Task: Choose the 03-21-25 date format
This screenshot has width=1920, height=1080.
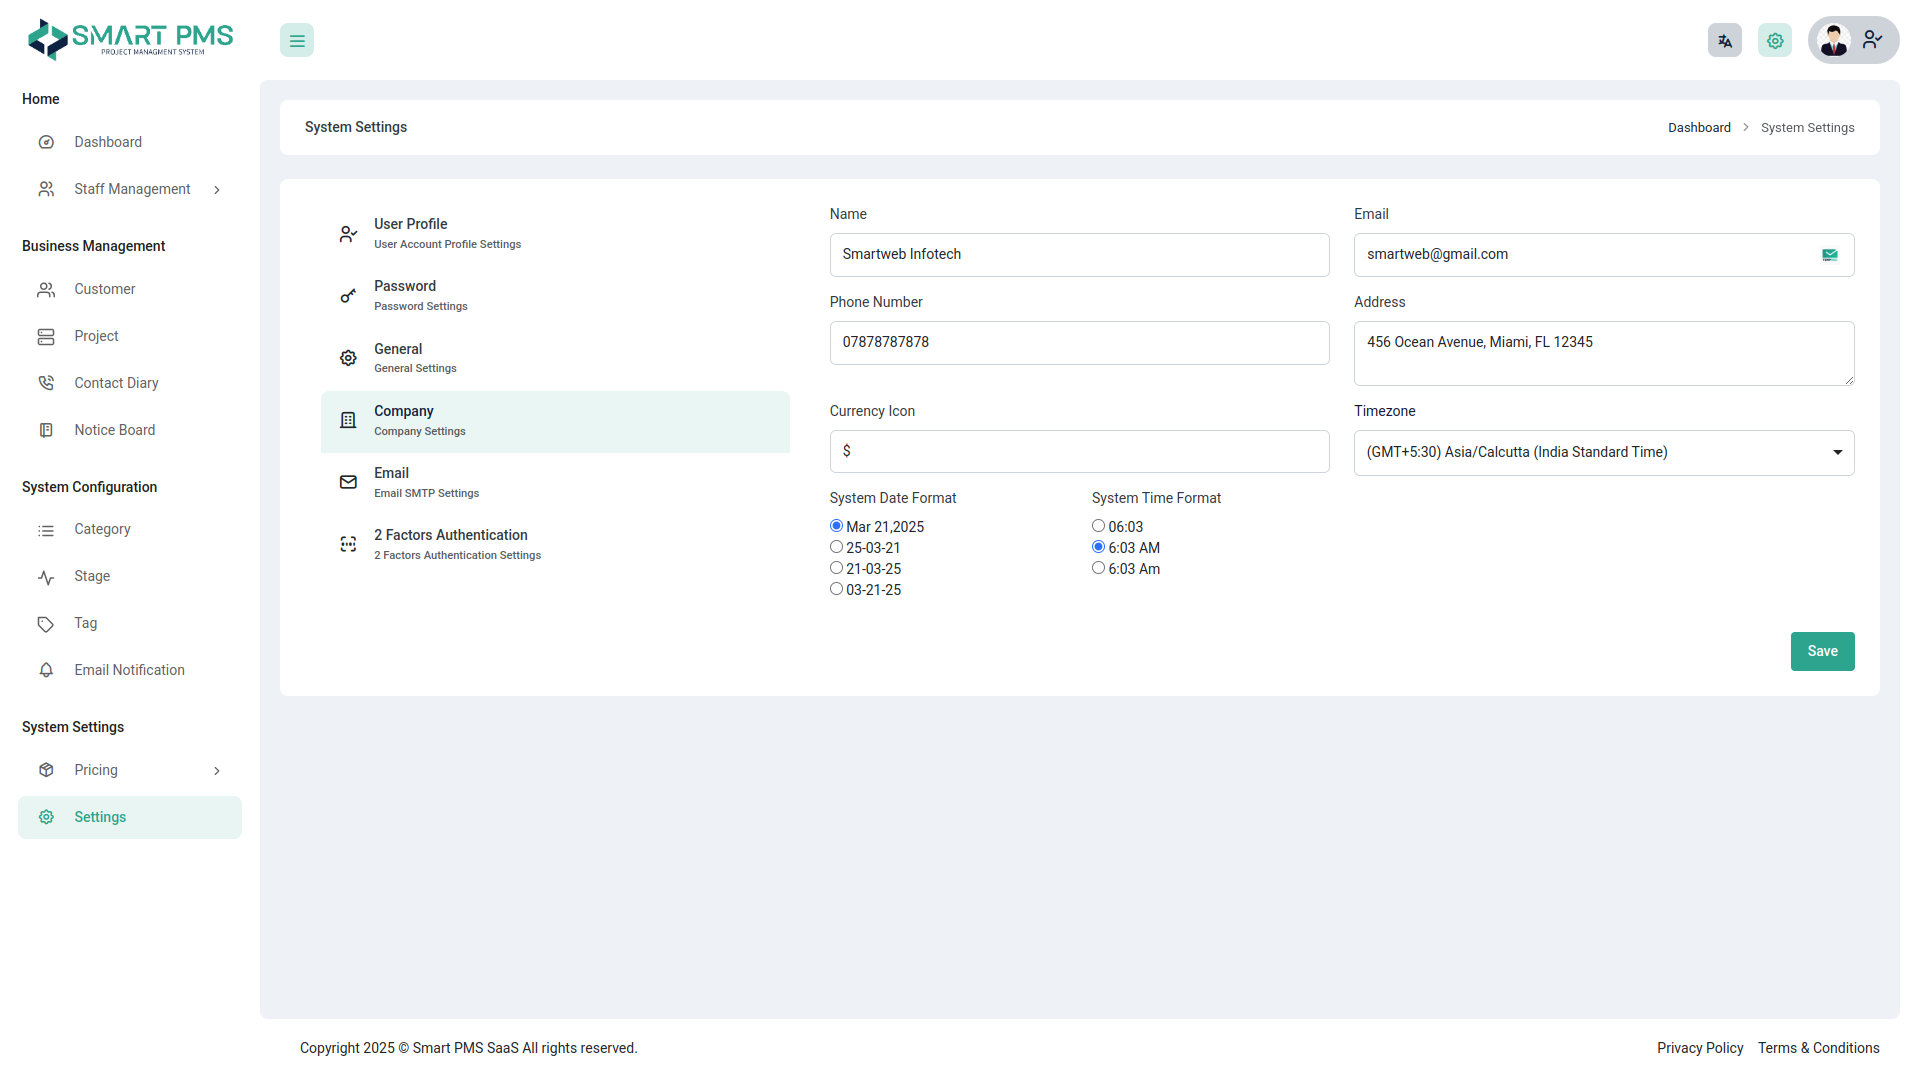Action: click(836, 589)
